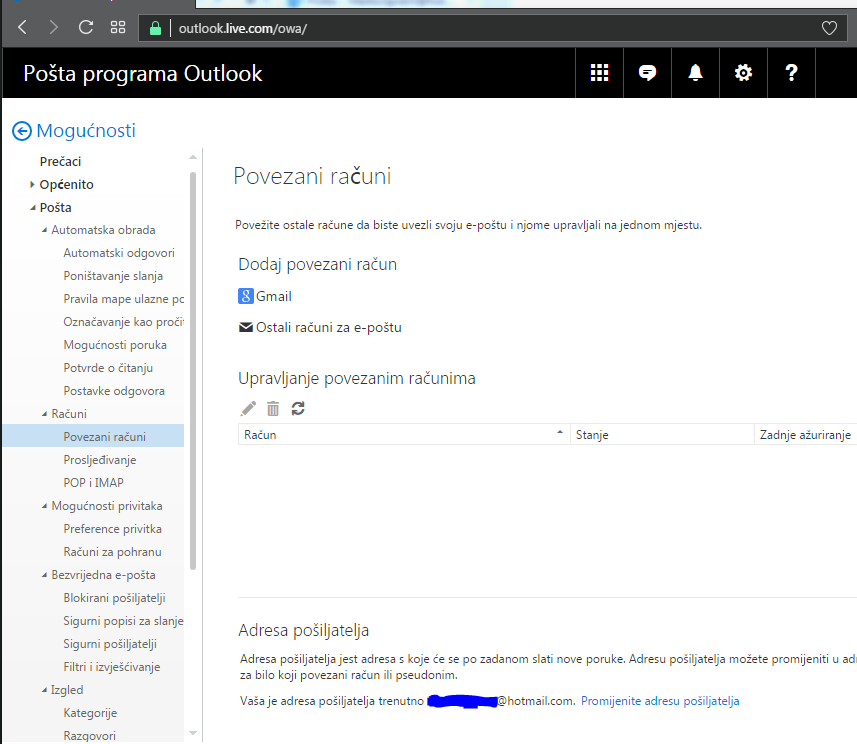
Task: Click the refresh connected accounts icon
Action: click(298, 408)
